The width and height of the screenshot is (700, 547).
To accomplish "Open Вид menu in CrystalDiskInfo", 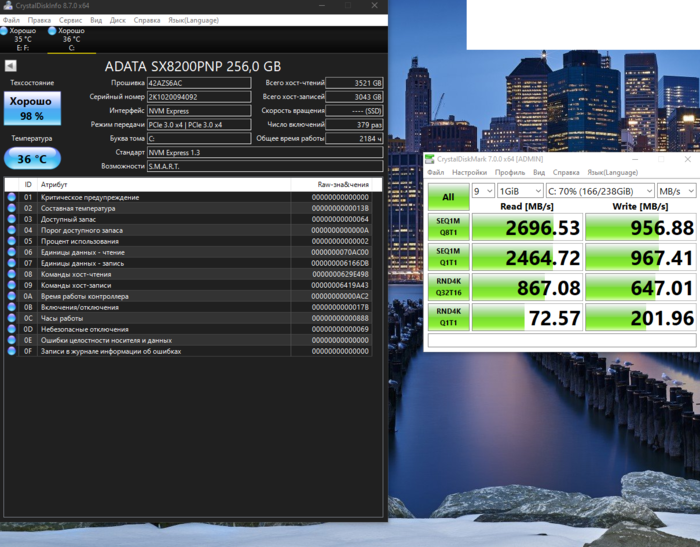I will coord(96,20).
